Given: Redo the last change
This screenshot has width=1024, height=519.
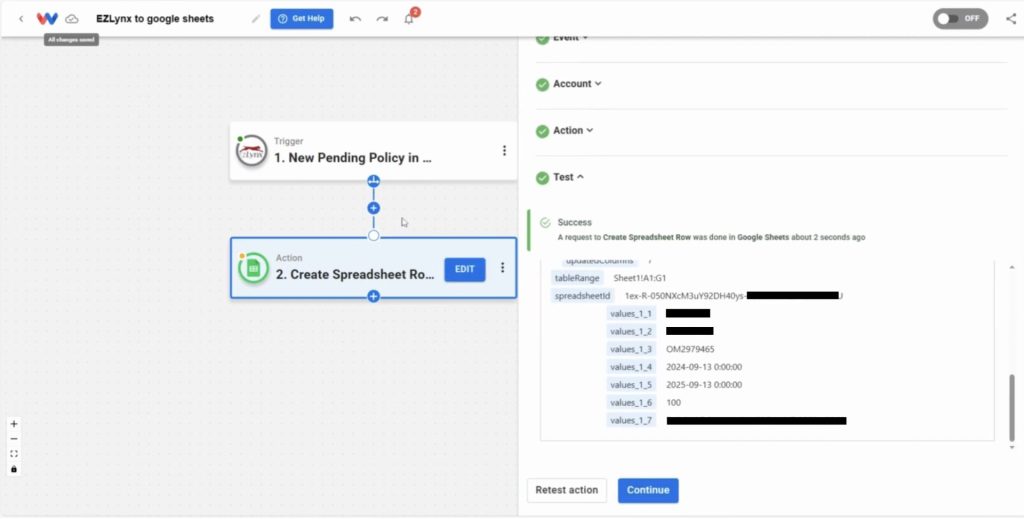Looking at the screenshot, I should pyautogui.click(x=382, y=19).
